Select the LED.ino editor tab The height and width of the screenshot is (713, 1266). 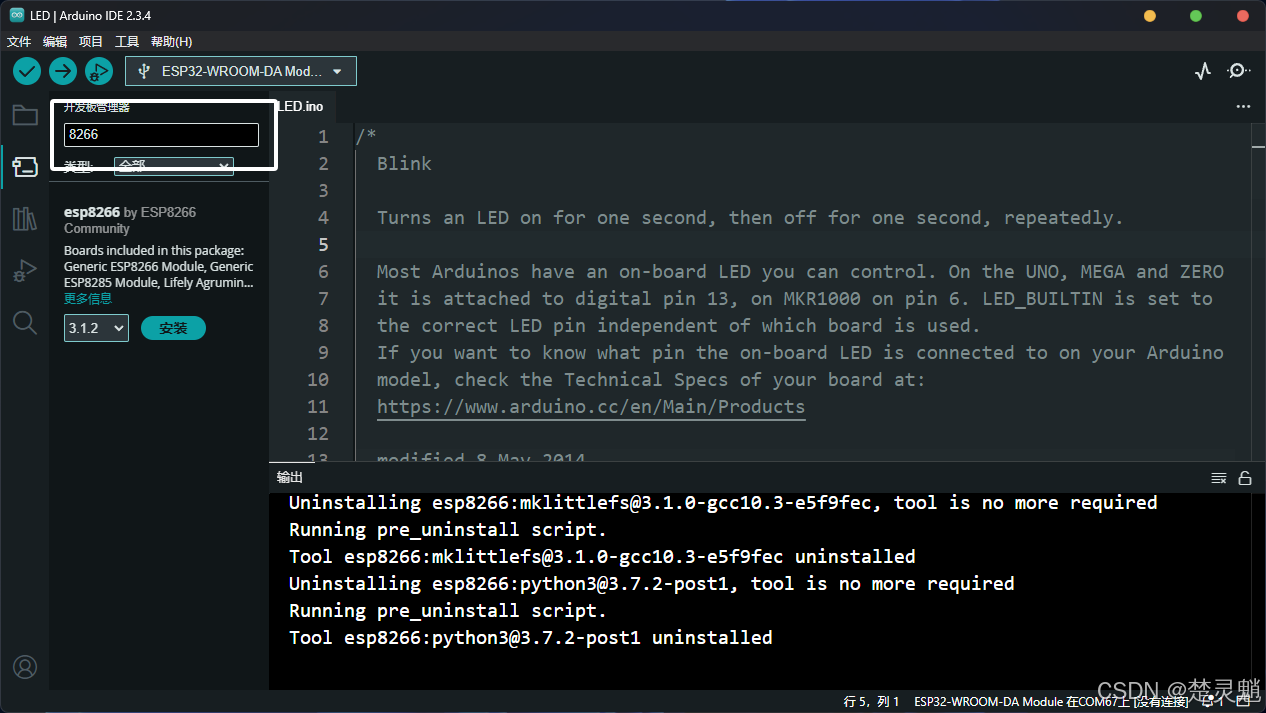299,106
